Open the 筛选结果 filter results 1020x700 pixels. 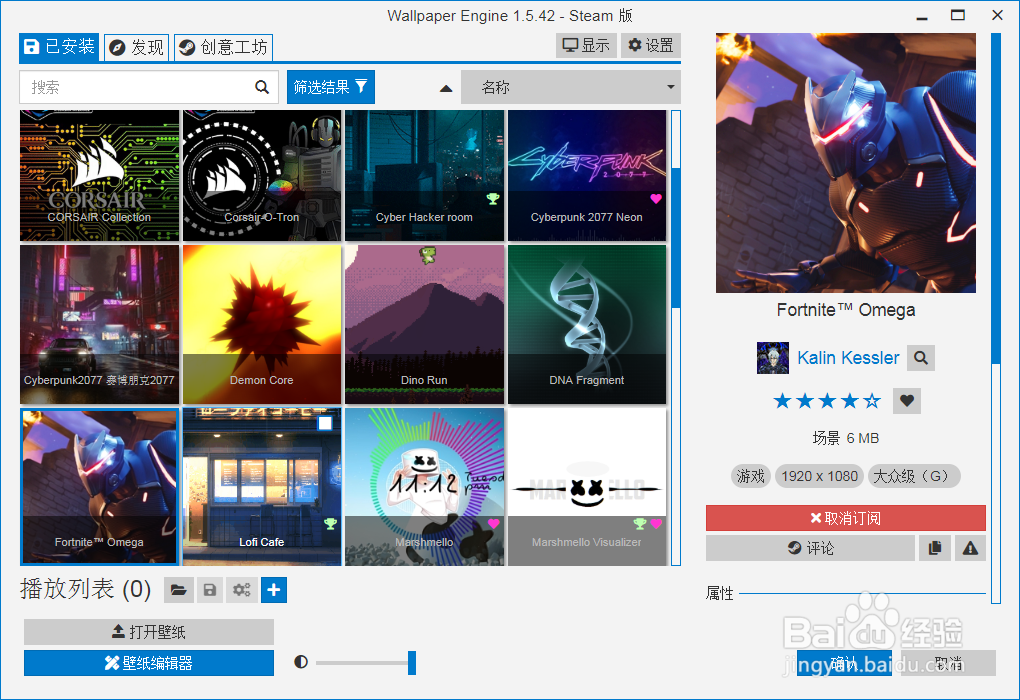coord(330,87)
